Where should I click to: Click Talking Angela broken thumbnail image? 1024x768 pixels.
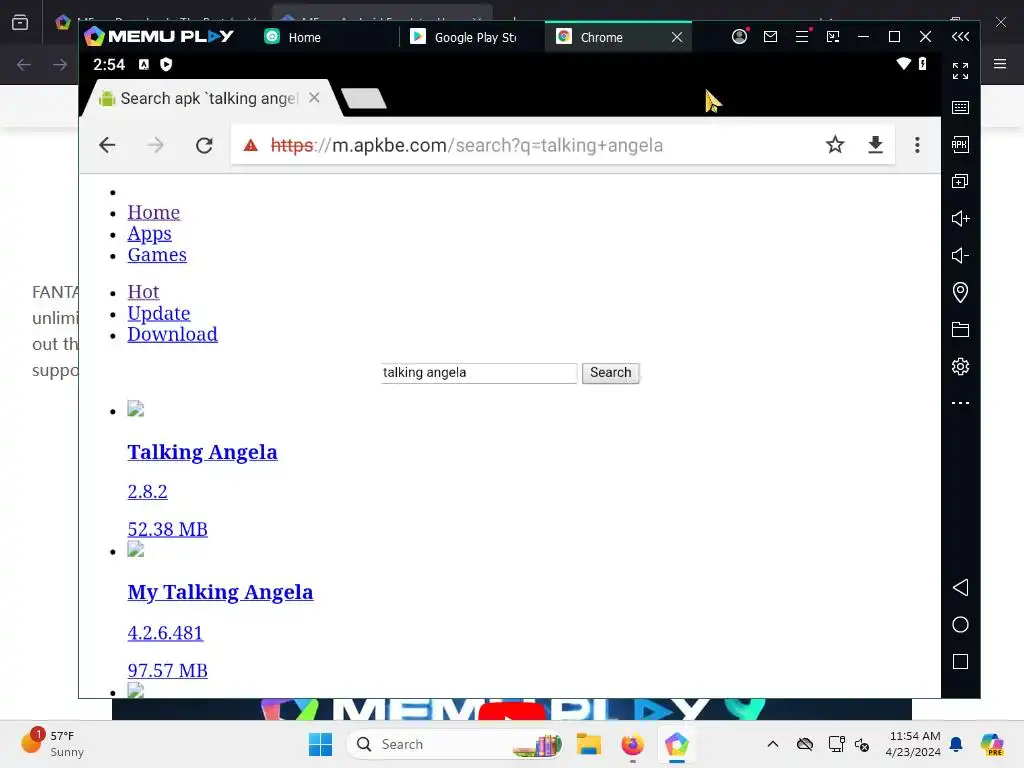(135, 409)
